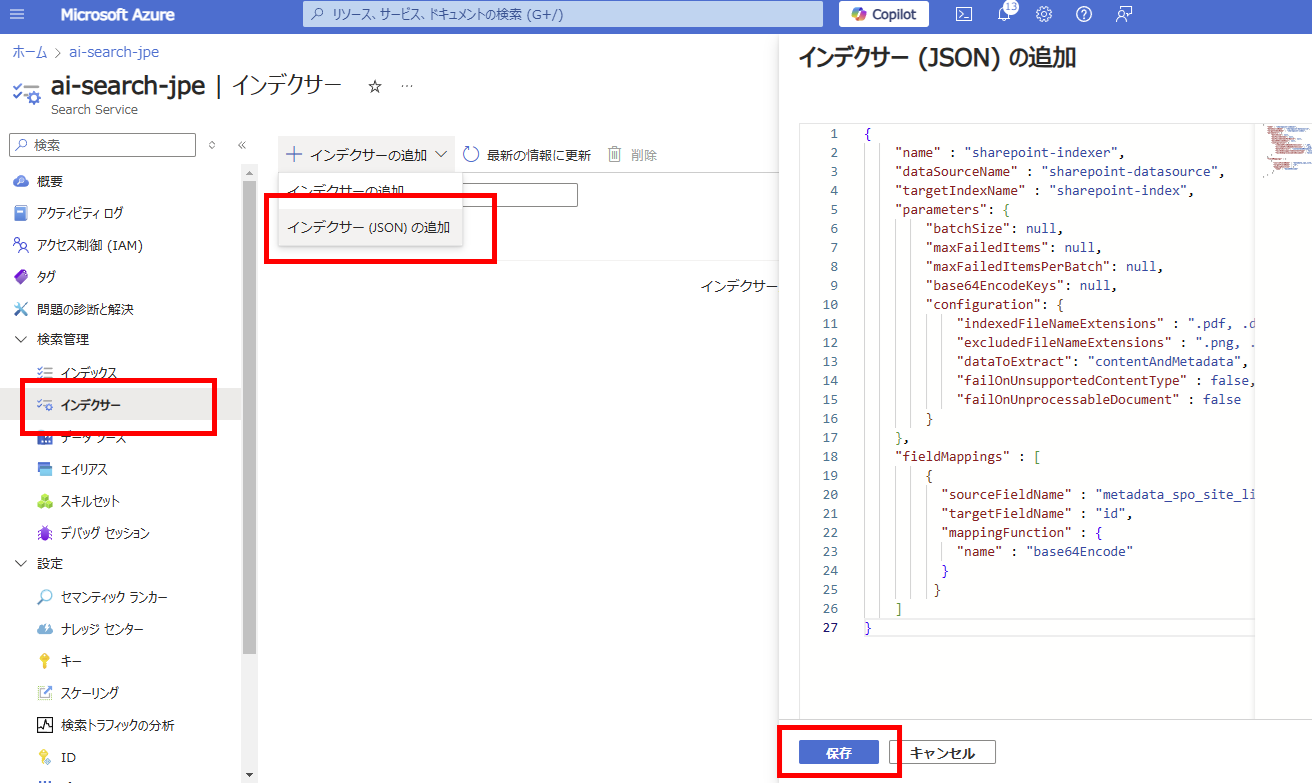Open スキルセット in the sidebar
Viewport: 1312px width, 783px height.
tap(90, 501)
